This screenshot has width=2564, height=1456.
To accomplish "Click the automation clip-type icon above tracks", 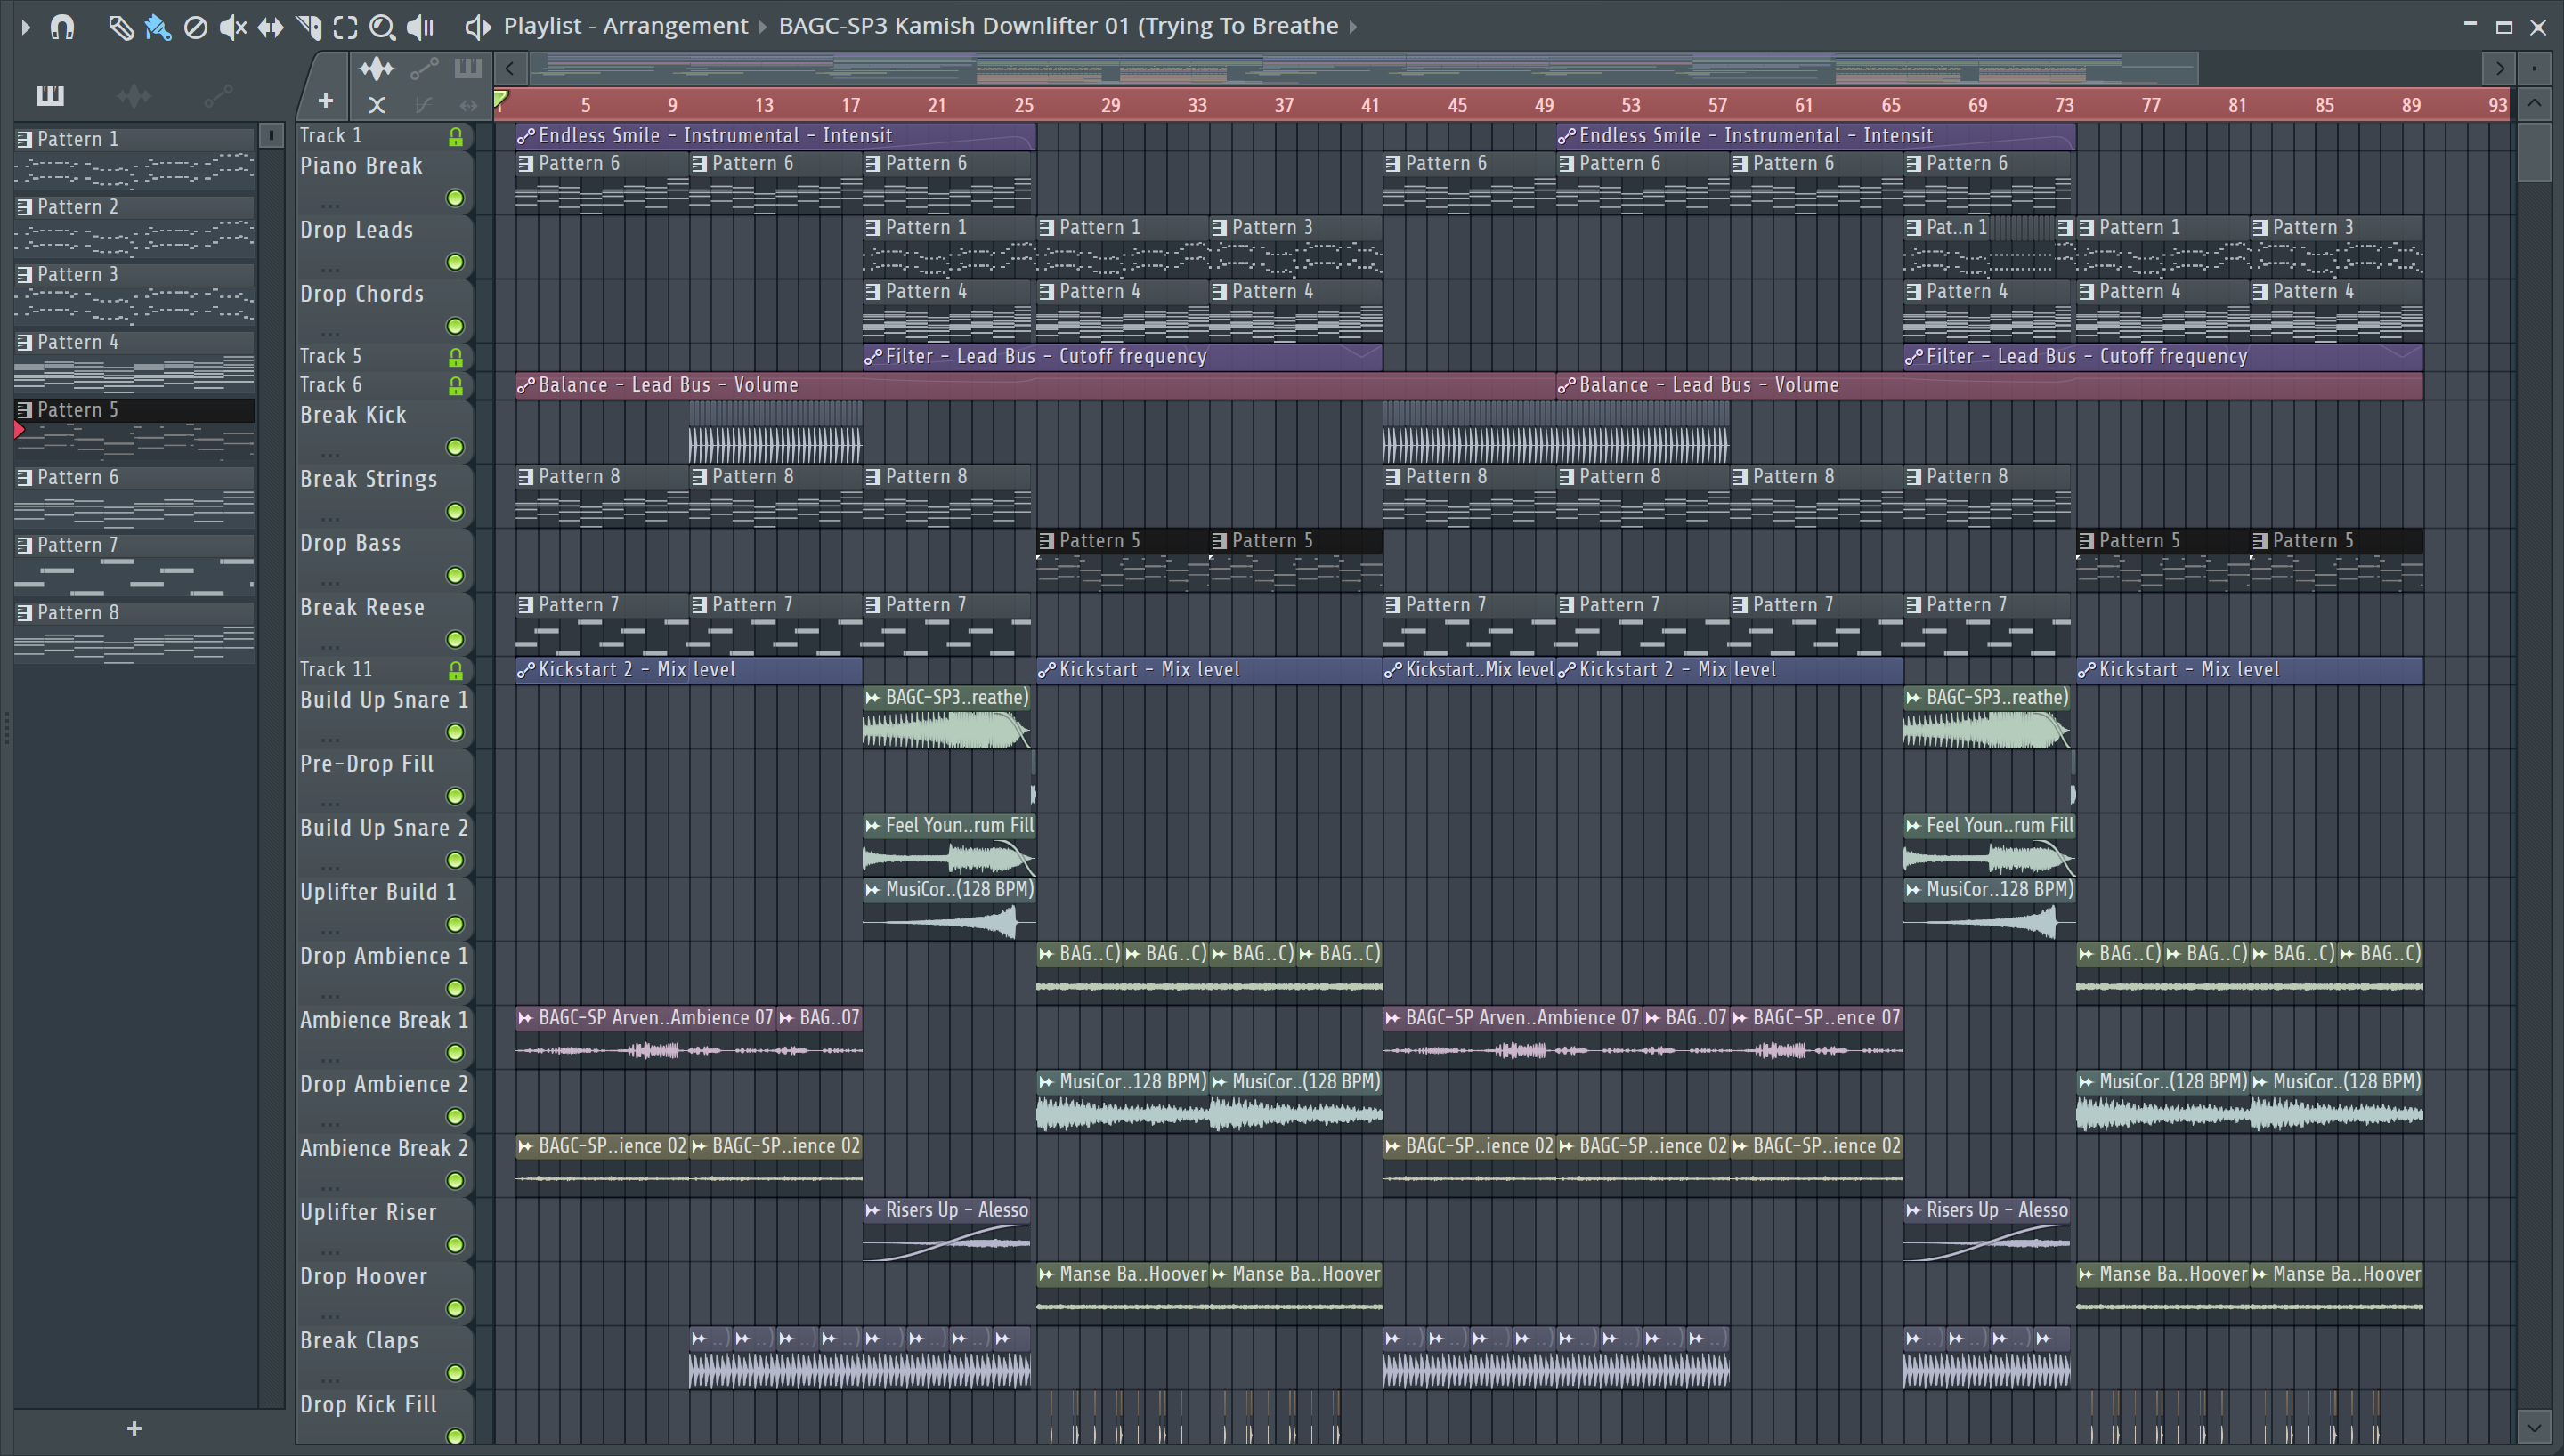I will point(424,68).
